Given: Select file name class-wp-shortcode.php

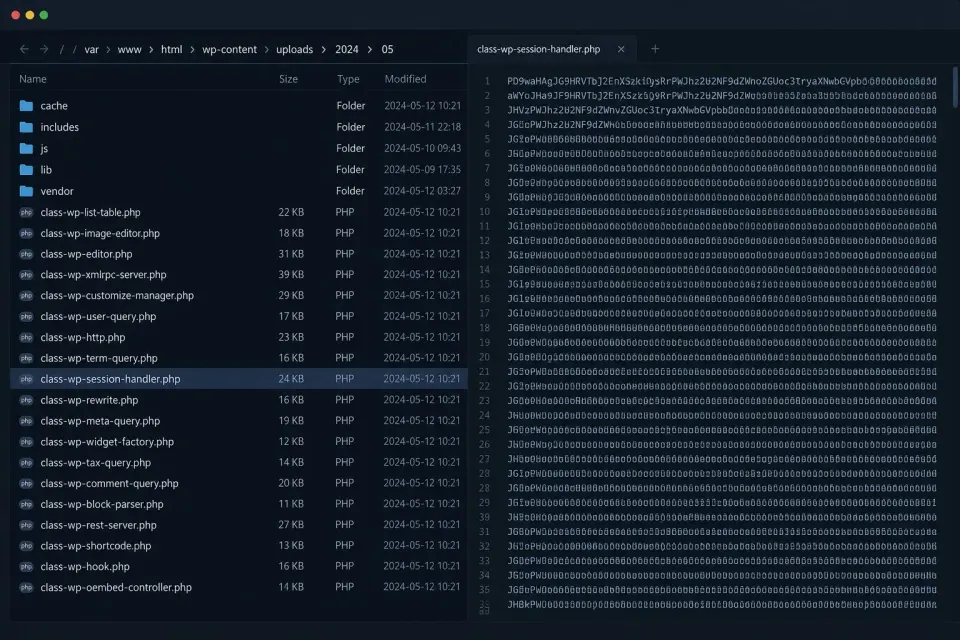Looking at the screenshot, I should coord(96,546).
